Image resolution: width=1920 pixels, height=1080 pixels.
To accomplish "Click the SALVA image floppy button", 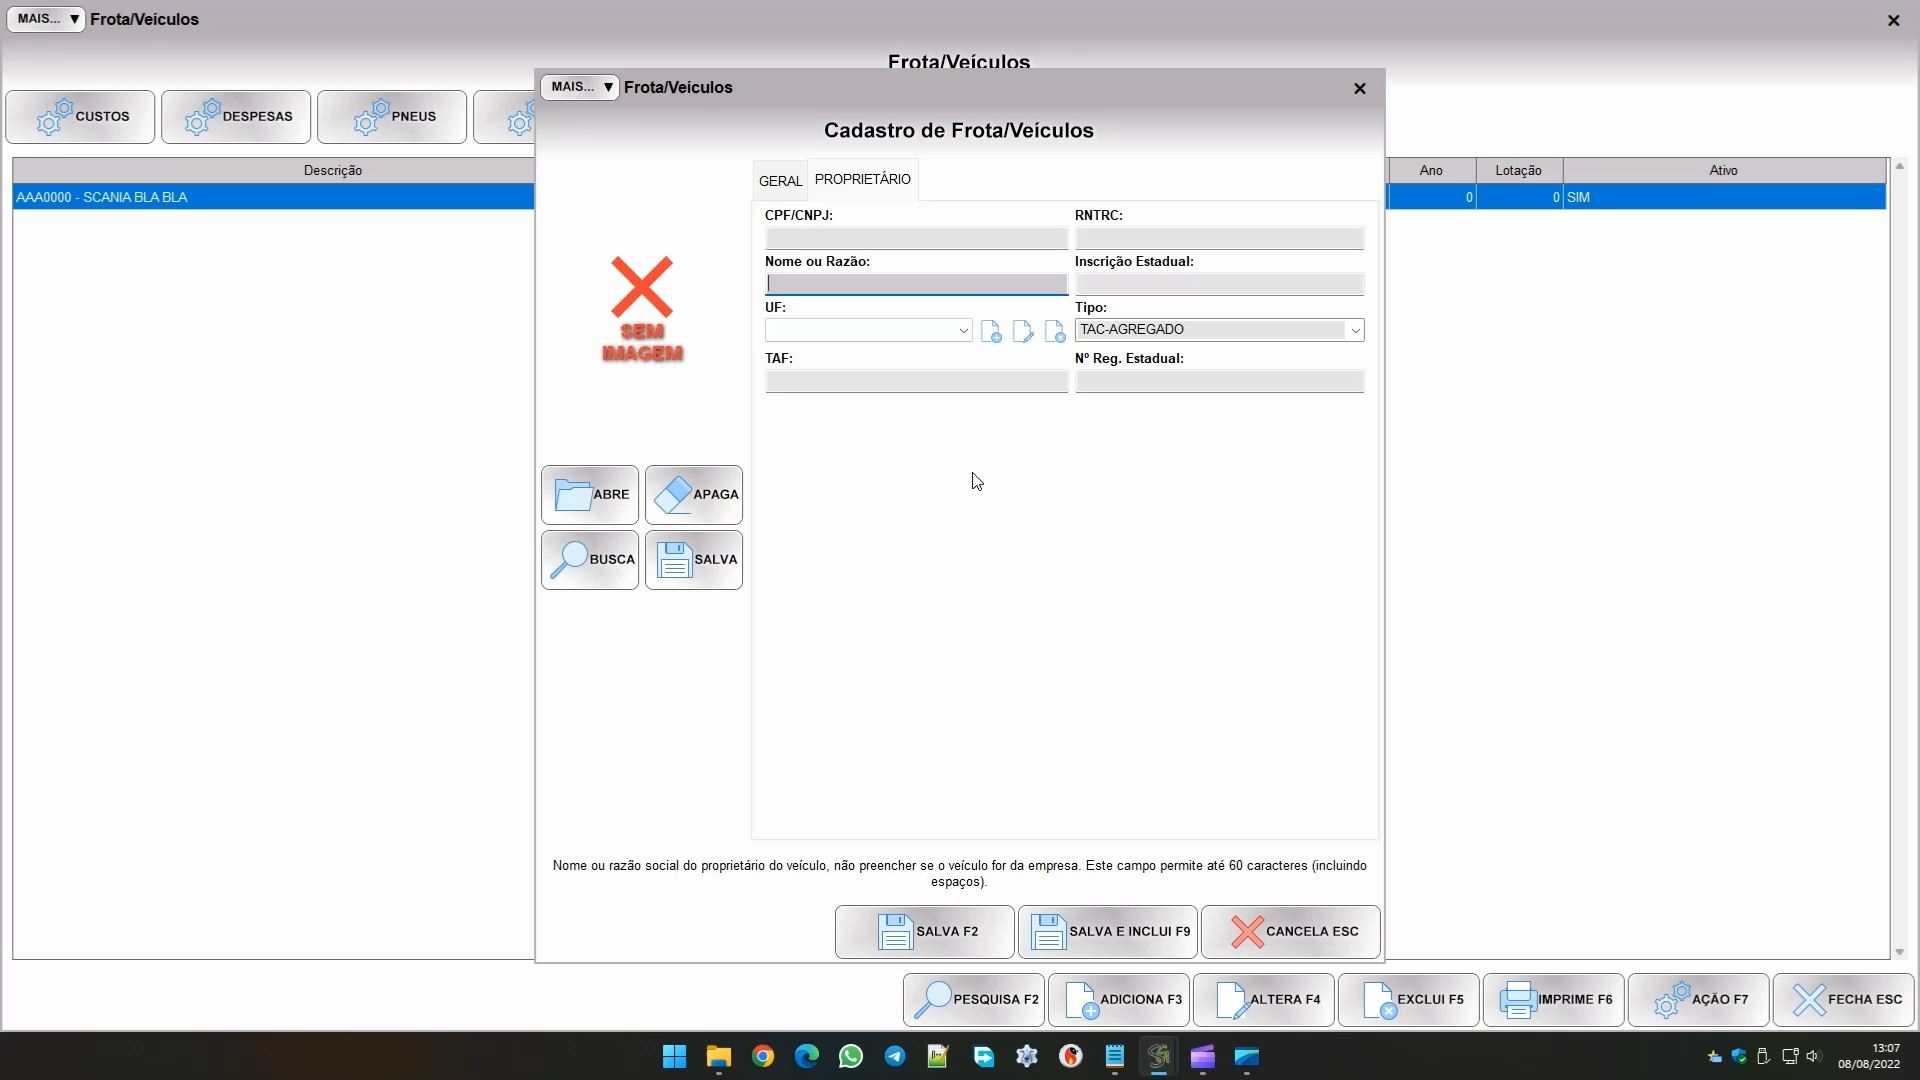I will click(694, 560).
